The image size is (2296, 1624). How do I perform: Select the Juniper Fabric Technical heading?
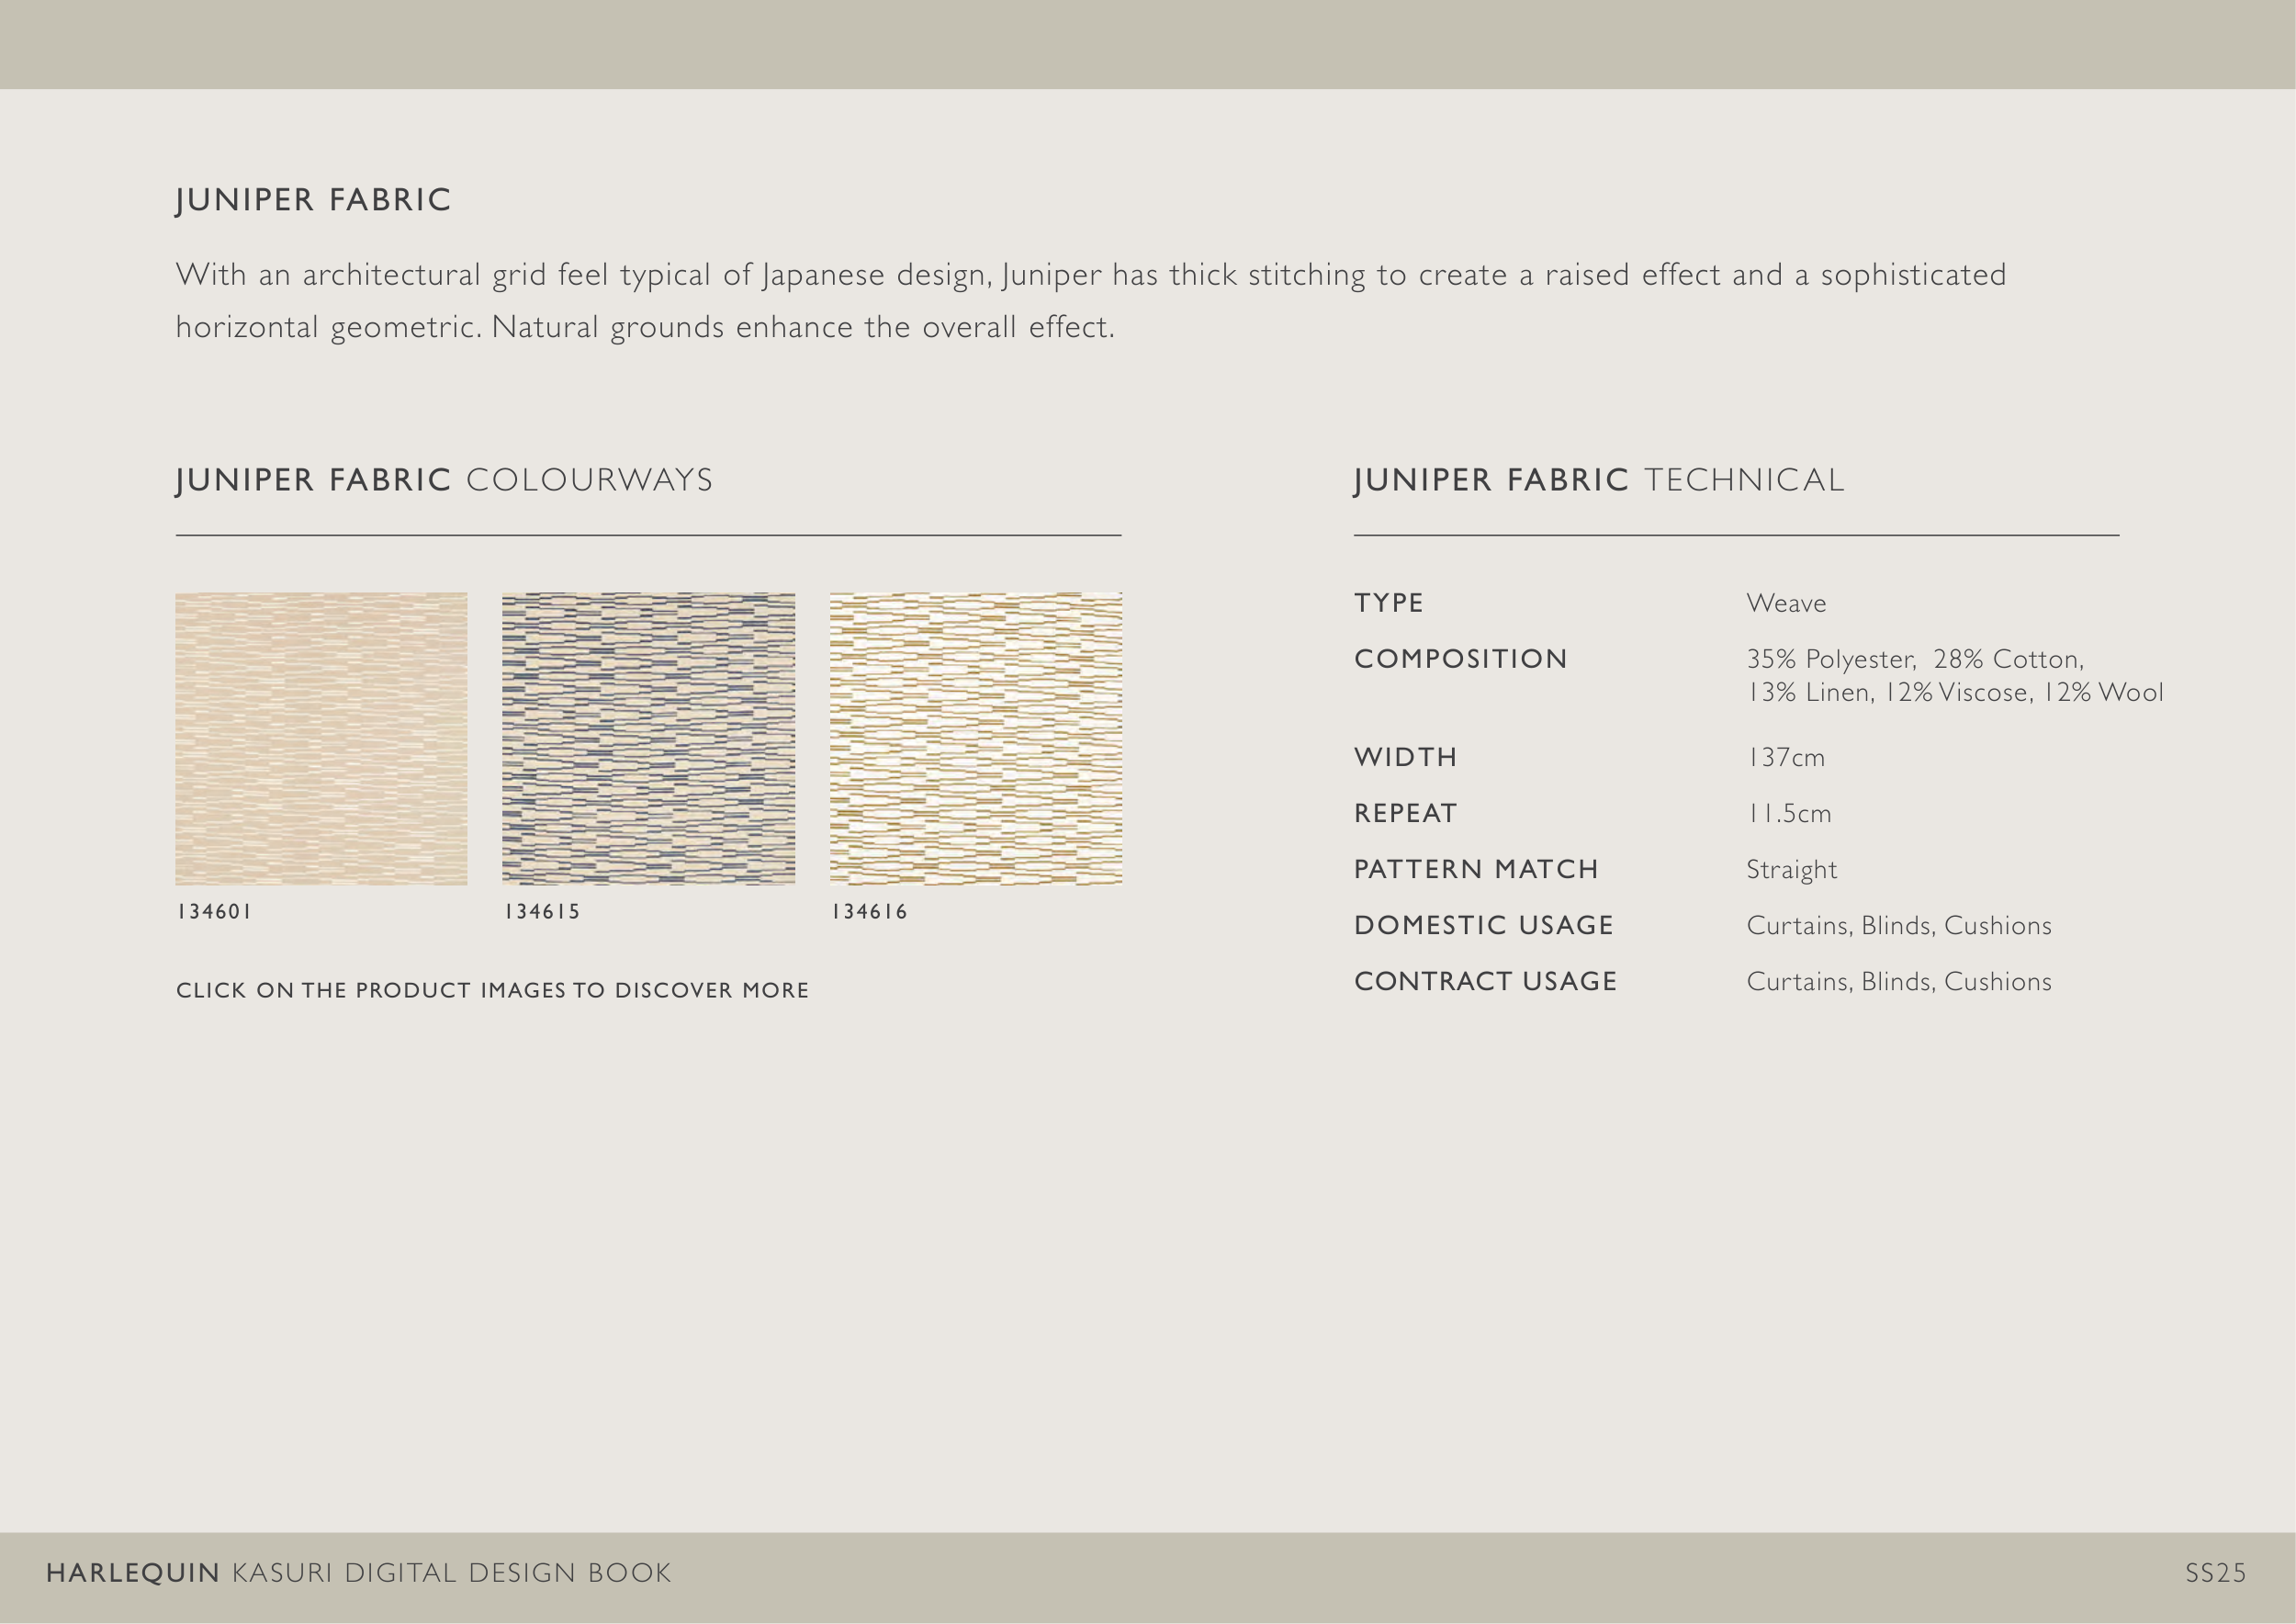tap(1598, 480)
